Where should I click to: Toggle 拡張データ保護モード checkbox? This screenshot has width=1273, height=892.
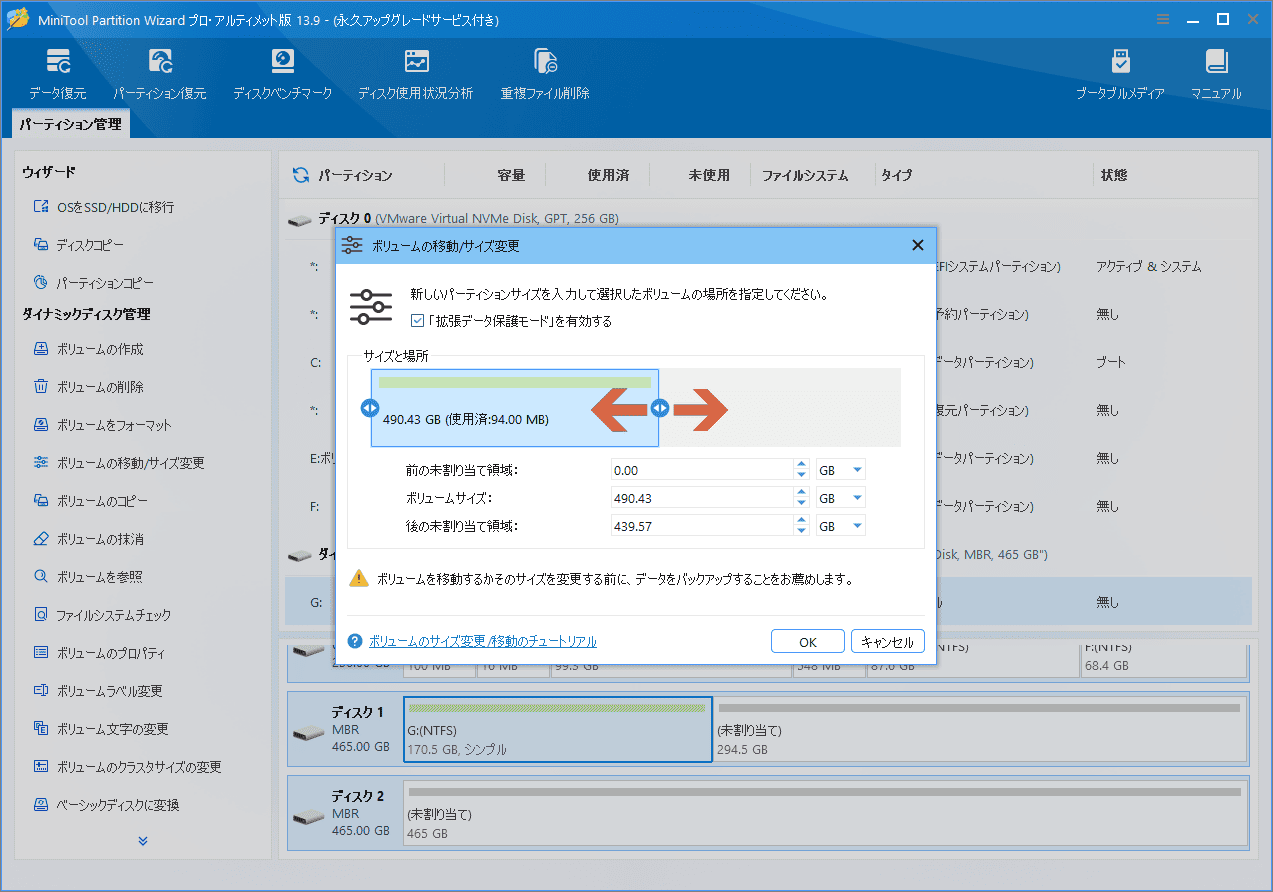click(x=418, y=321)
